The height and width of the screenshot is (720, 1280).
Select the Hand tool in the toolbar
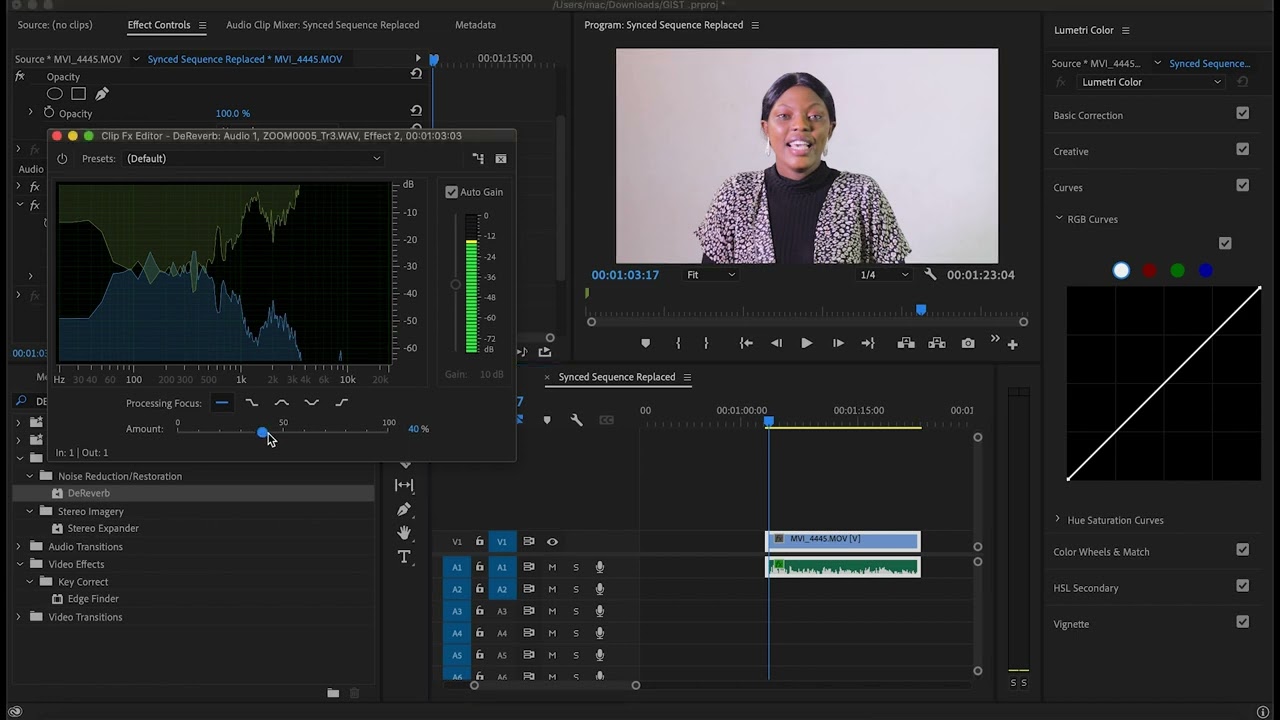coord(404,533)
